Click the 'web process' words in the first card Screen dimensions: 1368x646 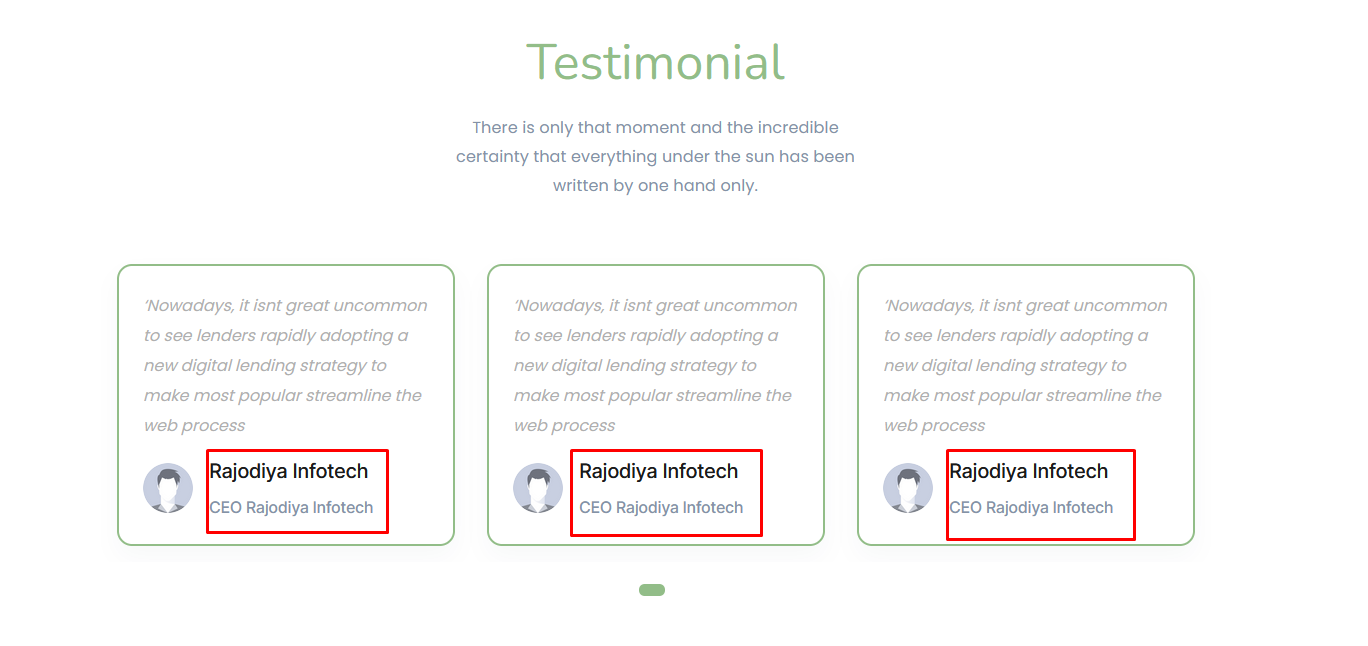195,425
